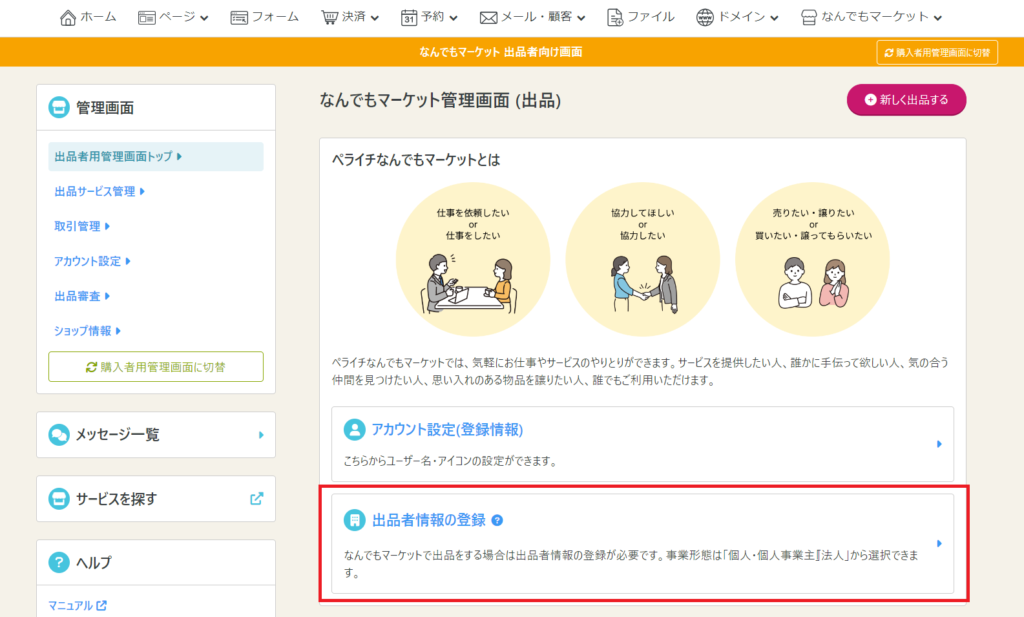Open the なんでもマーケット dropdown menu

pos(872,17)
